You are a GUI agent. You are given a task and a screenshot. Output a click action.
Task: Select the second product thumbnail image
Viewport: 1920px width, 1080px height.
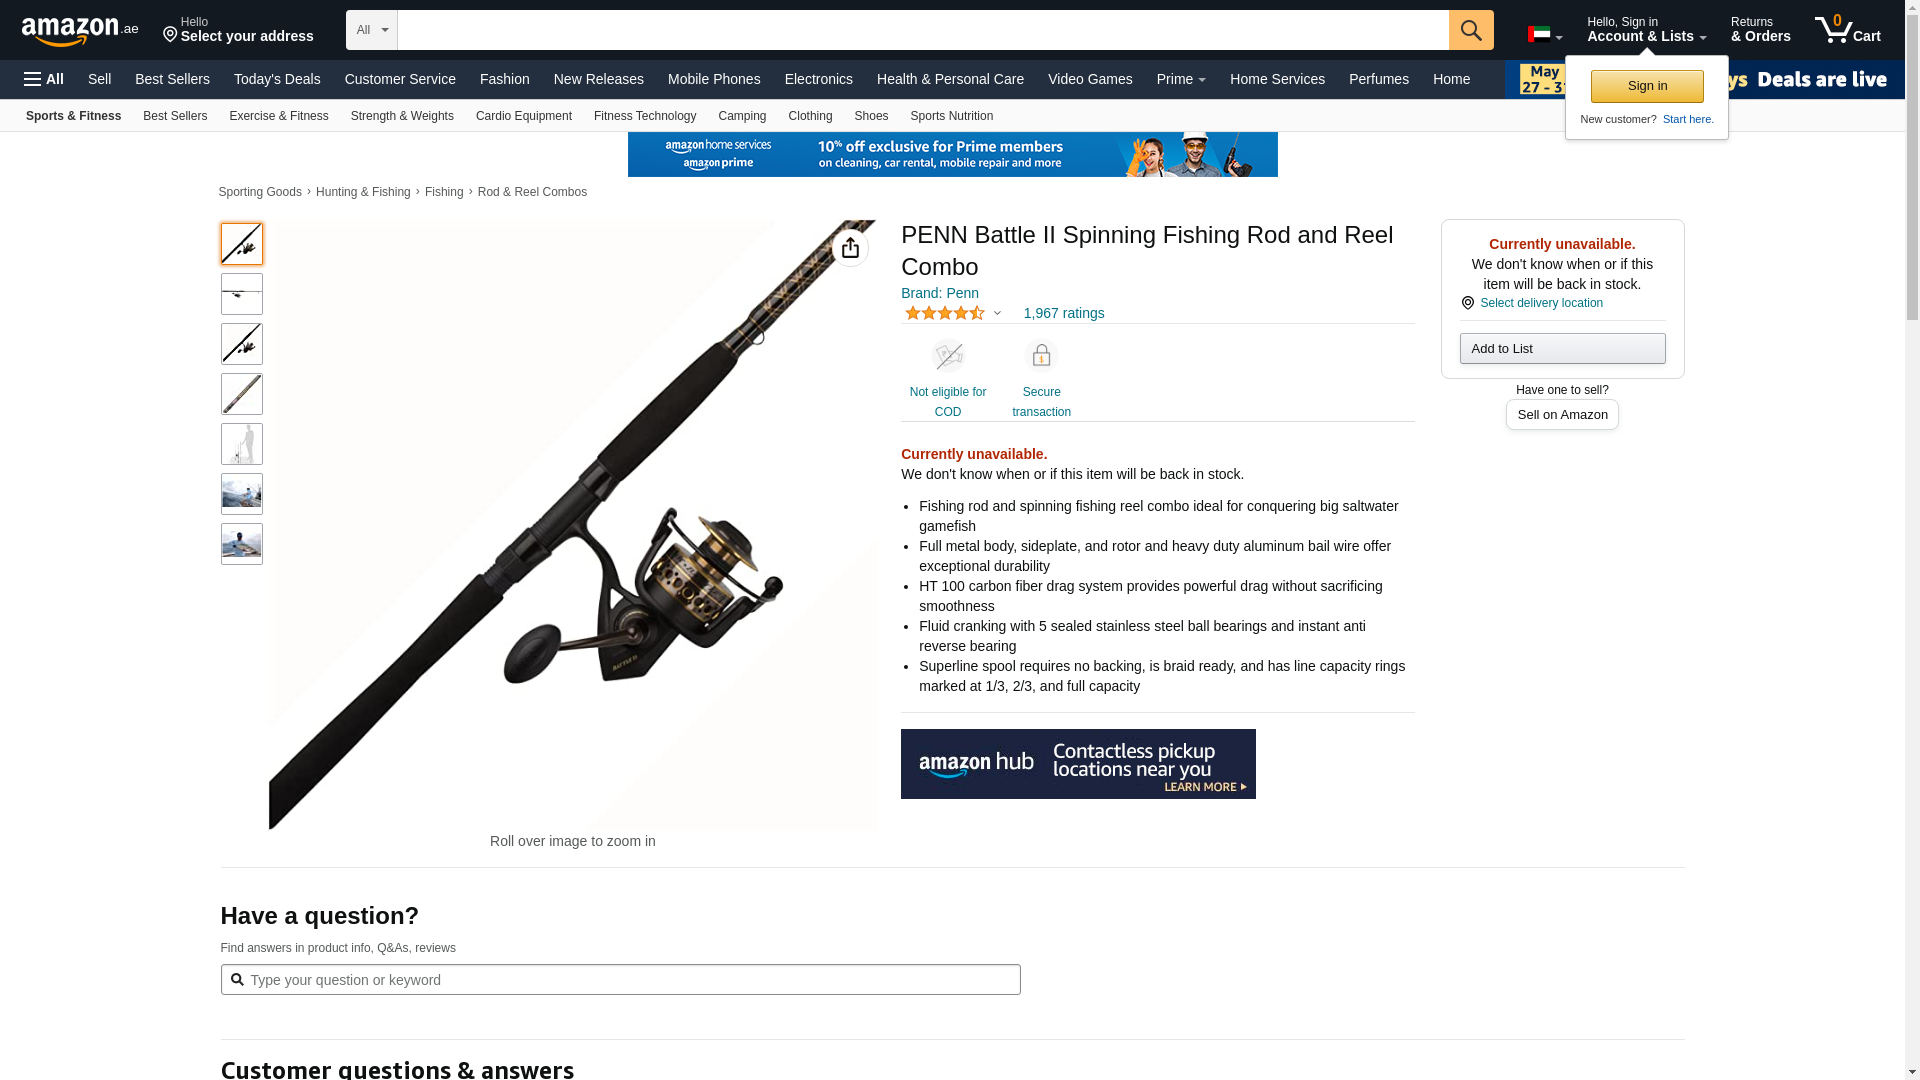tap(242, 294)
